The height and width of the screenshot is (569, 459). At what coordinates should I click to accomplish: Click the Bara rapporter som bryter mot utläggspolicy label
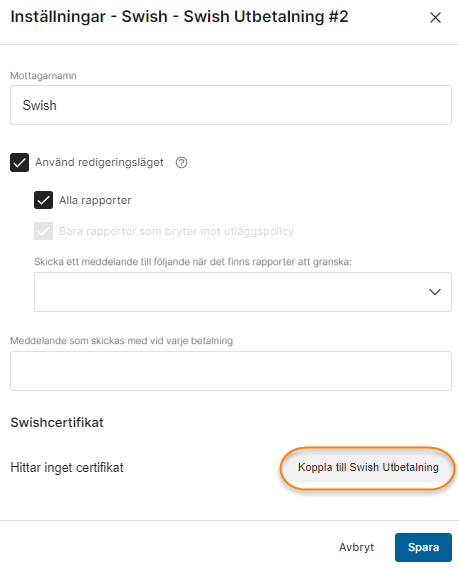[x=177, y=231]
